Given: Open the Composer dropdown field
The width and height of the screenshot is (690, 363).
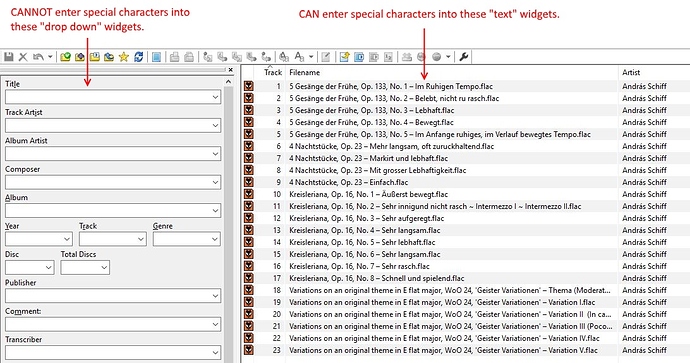Looking at the screenshot, I should click(x=113, y=182).
